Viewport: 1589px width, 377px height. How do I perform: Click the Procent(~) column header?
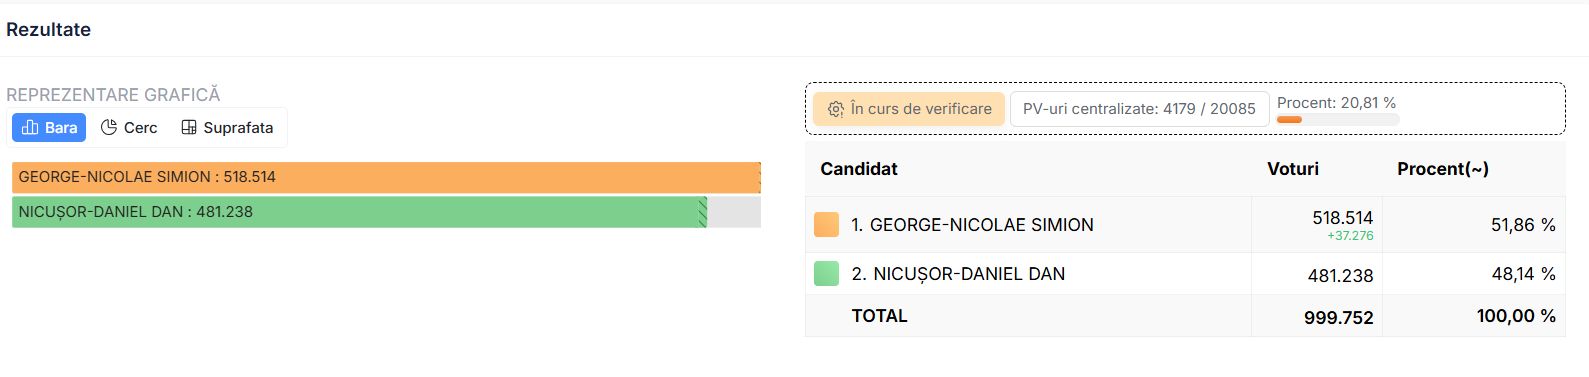tap(1443, 169)
